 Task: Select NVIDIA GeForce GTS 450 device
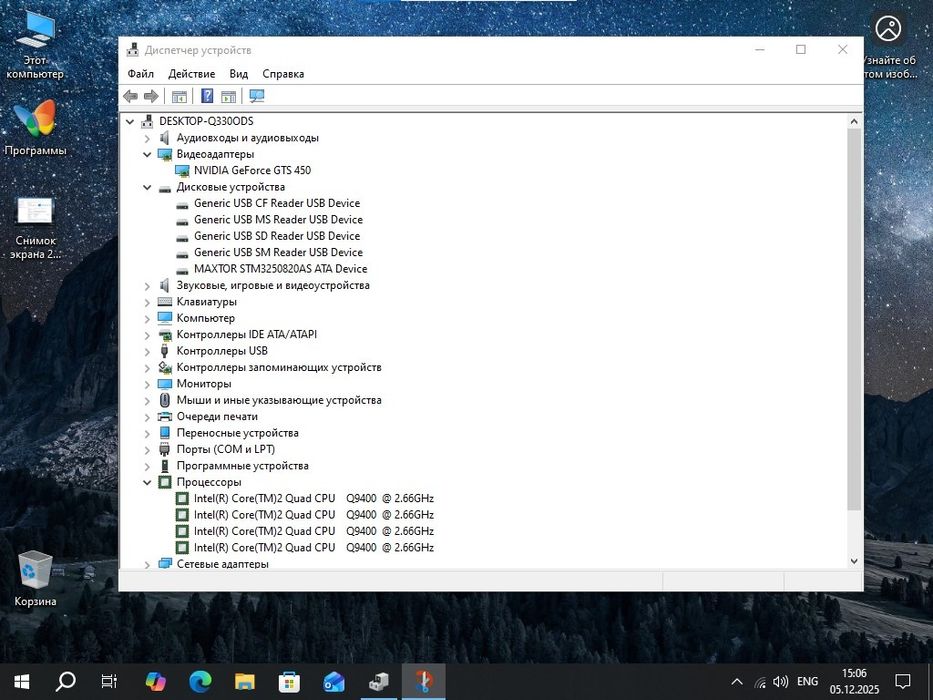coord(252,170)
